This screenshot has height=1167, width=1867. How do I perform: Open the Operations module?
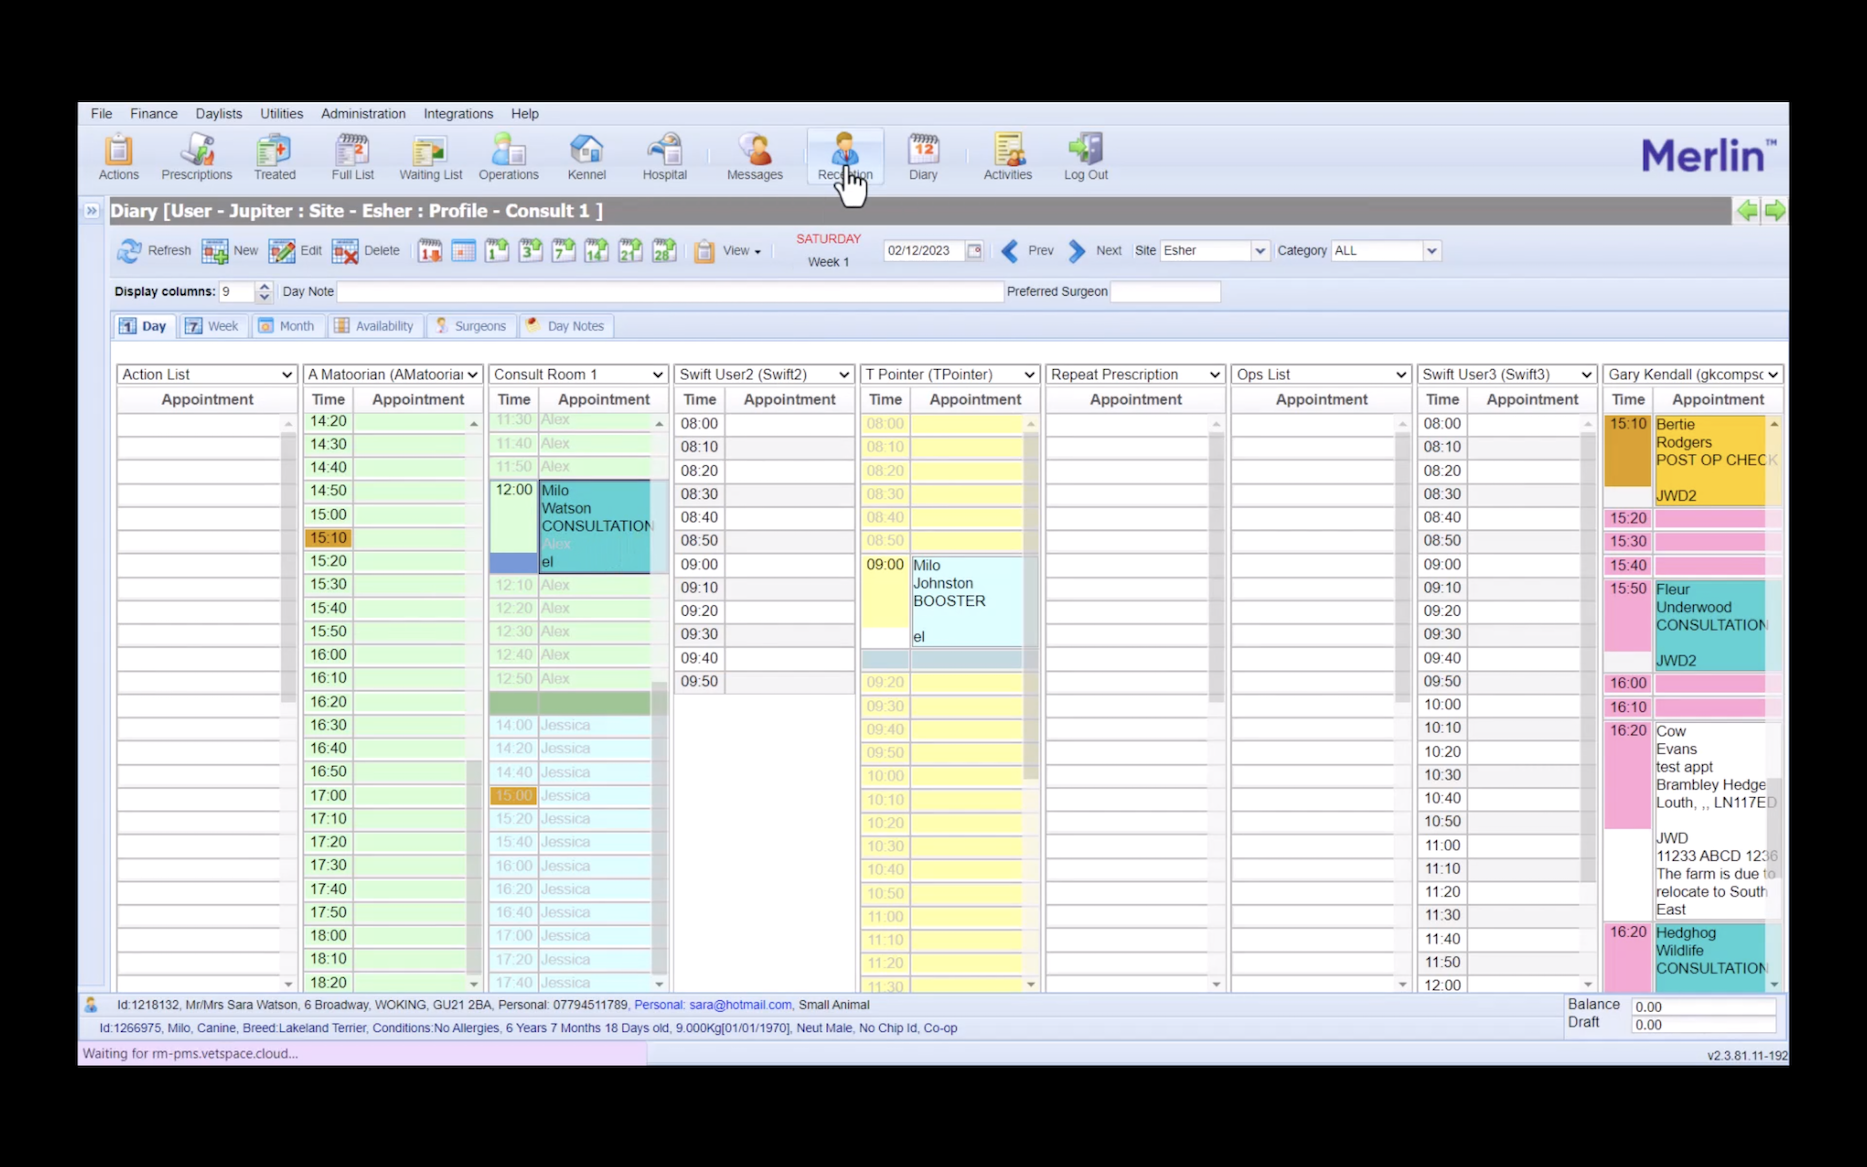click(508, 157)
